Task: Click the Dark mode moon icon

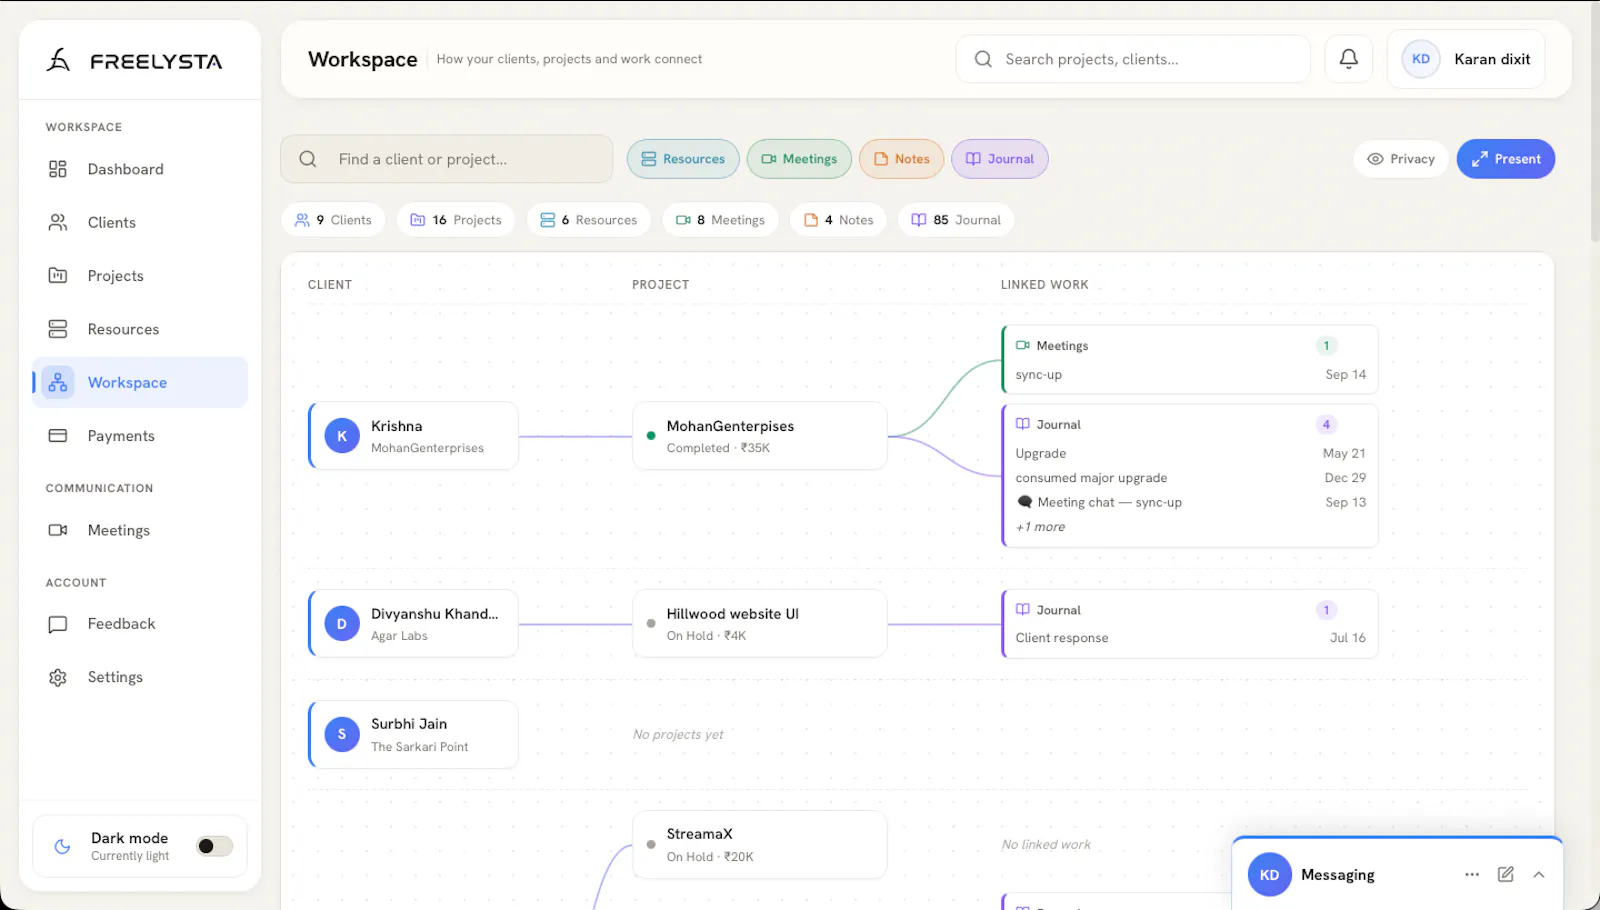Action: [62, 846]
